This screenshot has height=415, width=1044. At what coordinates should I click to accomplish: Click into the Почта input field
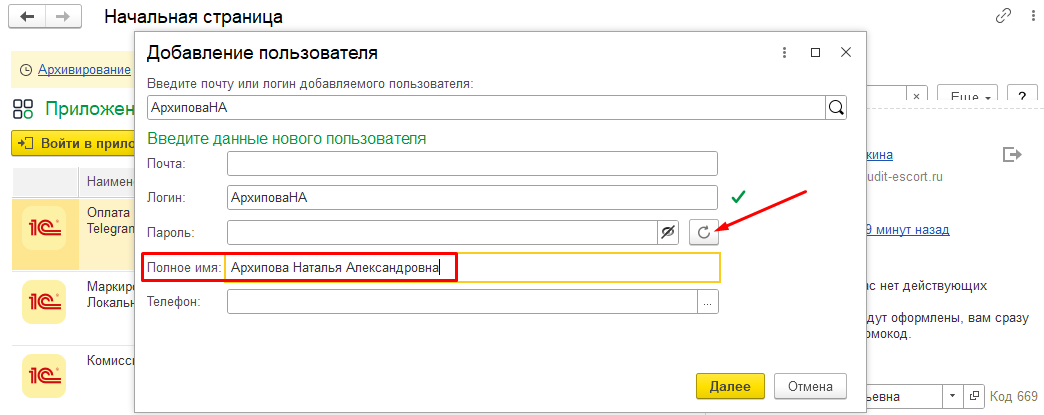click(x=472, y=163)
